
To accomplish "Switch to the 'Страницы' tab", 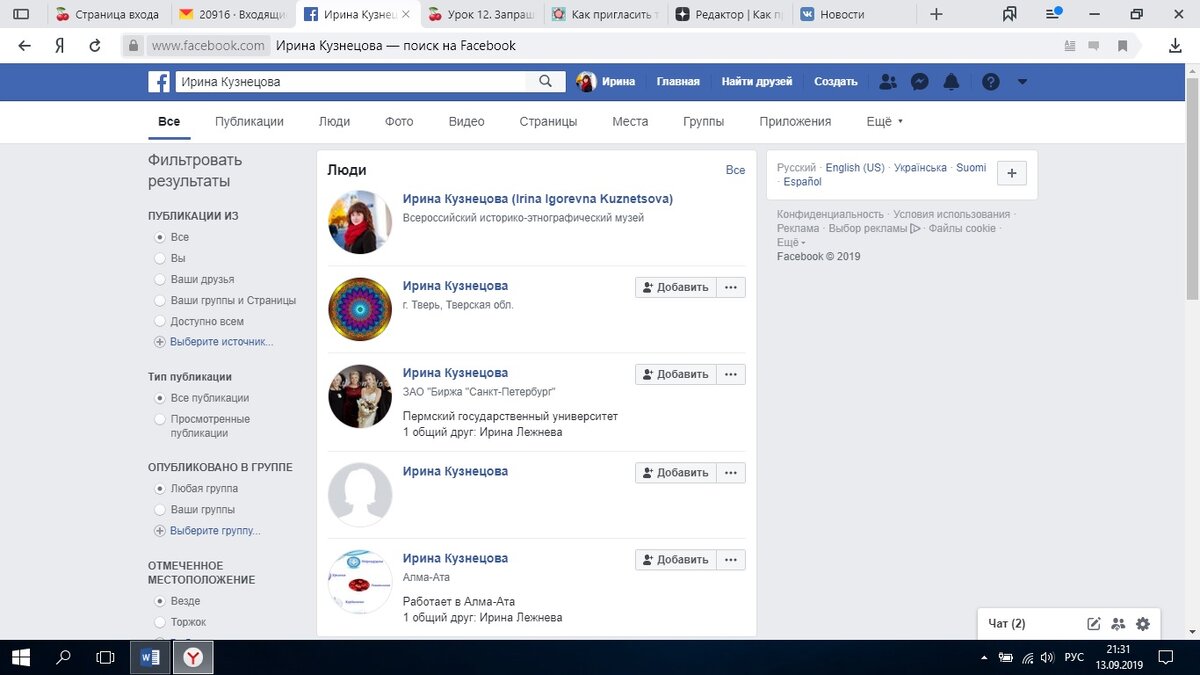I will (x=548, y=121).
